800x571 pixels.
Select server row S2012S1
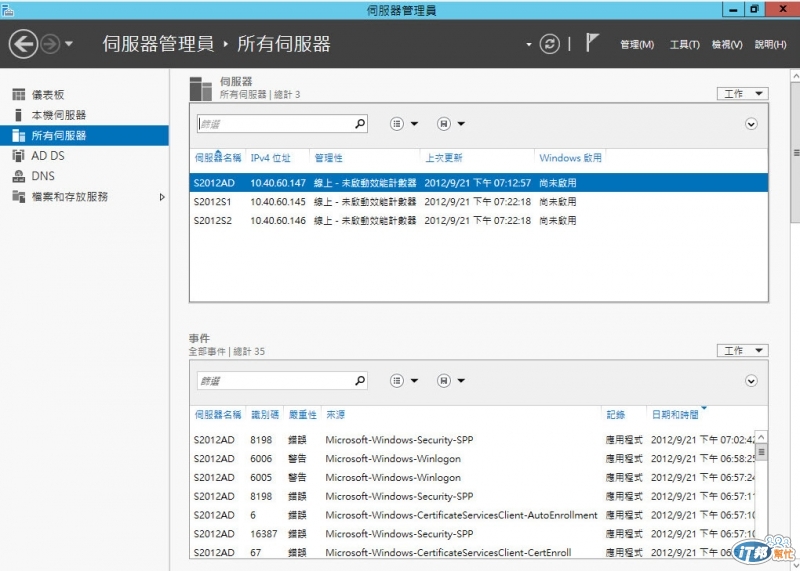[x=479, y=202]
